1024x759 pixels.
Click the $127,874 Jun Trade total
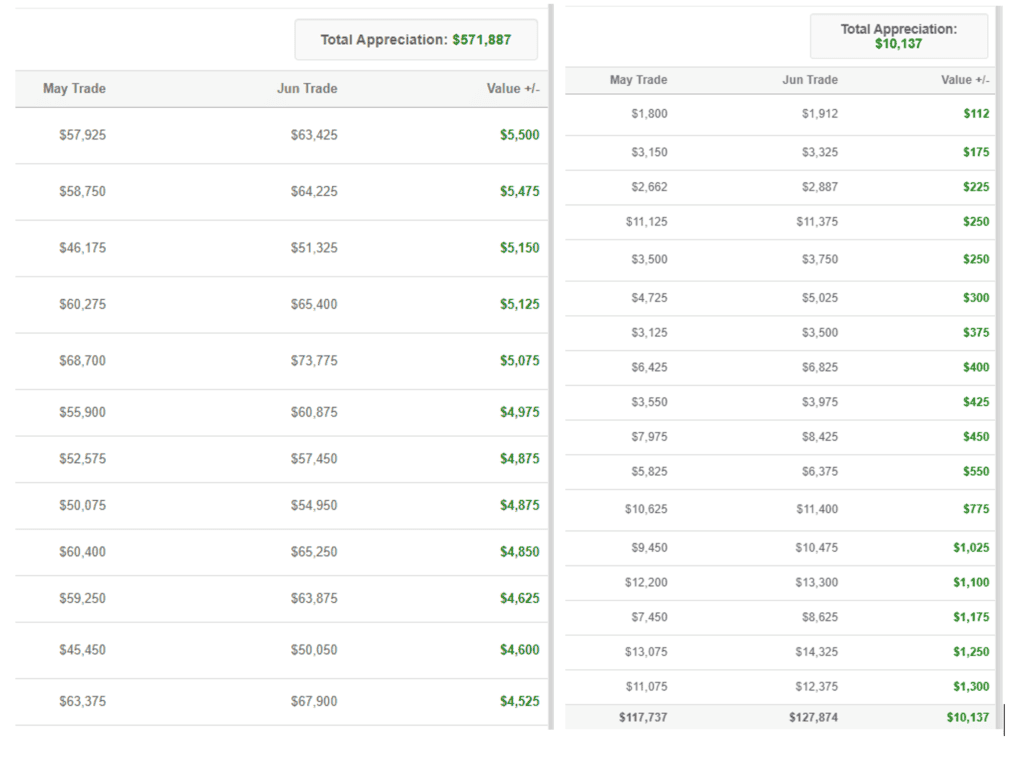813,717
